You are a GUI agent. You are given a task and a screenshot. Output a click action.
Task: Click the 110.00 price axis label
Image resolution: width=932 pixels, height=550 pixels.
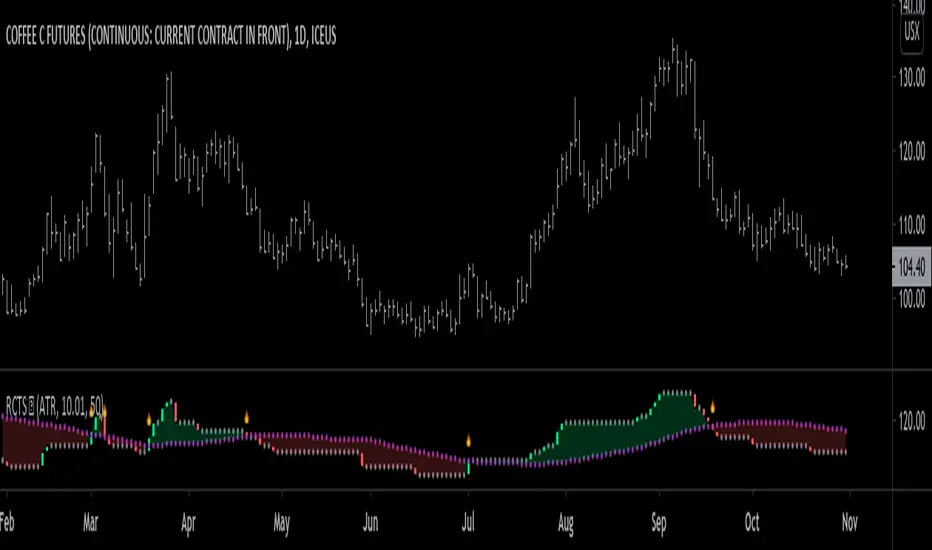point(910,226)
